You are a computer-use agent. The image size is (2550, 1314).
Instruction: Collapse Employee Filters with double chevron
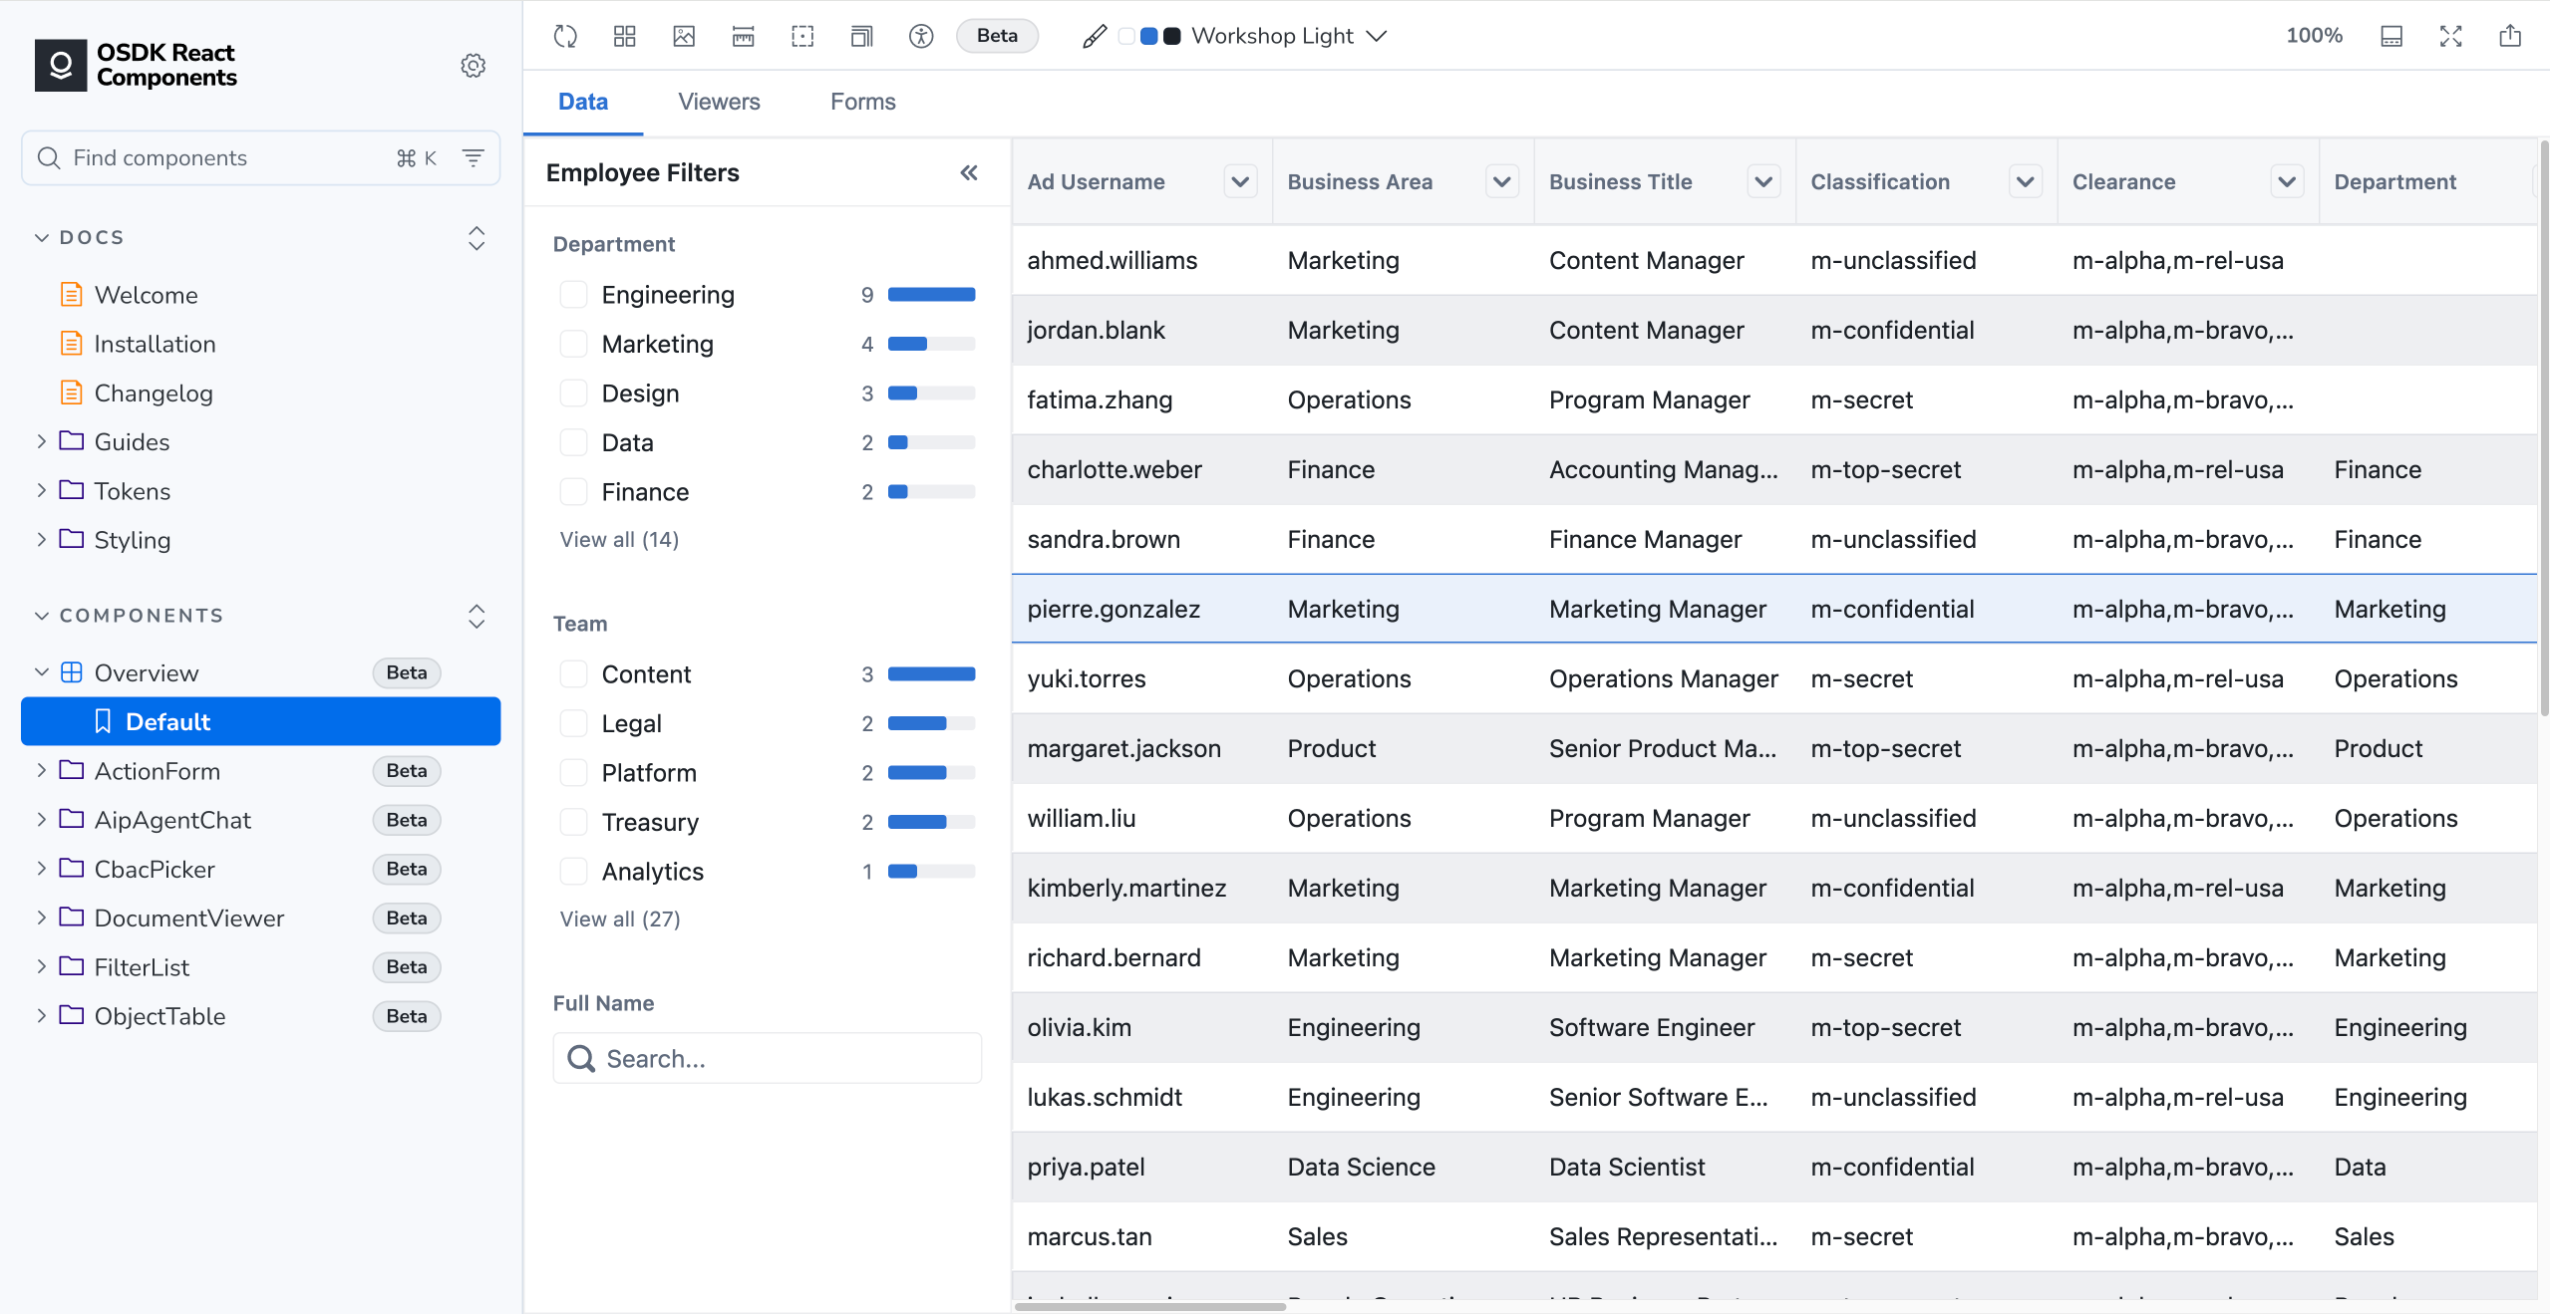coord(969,173)
